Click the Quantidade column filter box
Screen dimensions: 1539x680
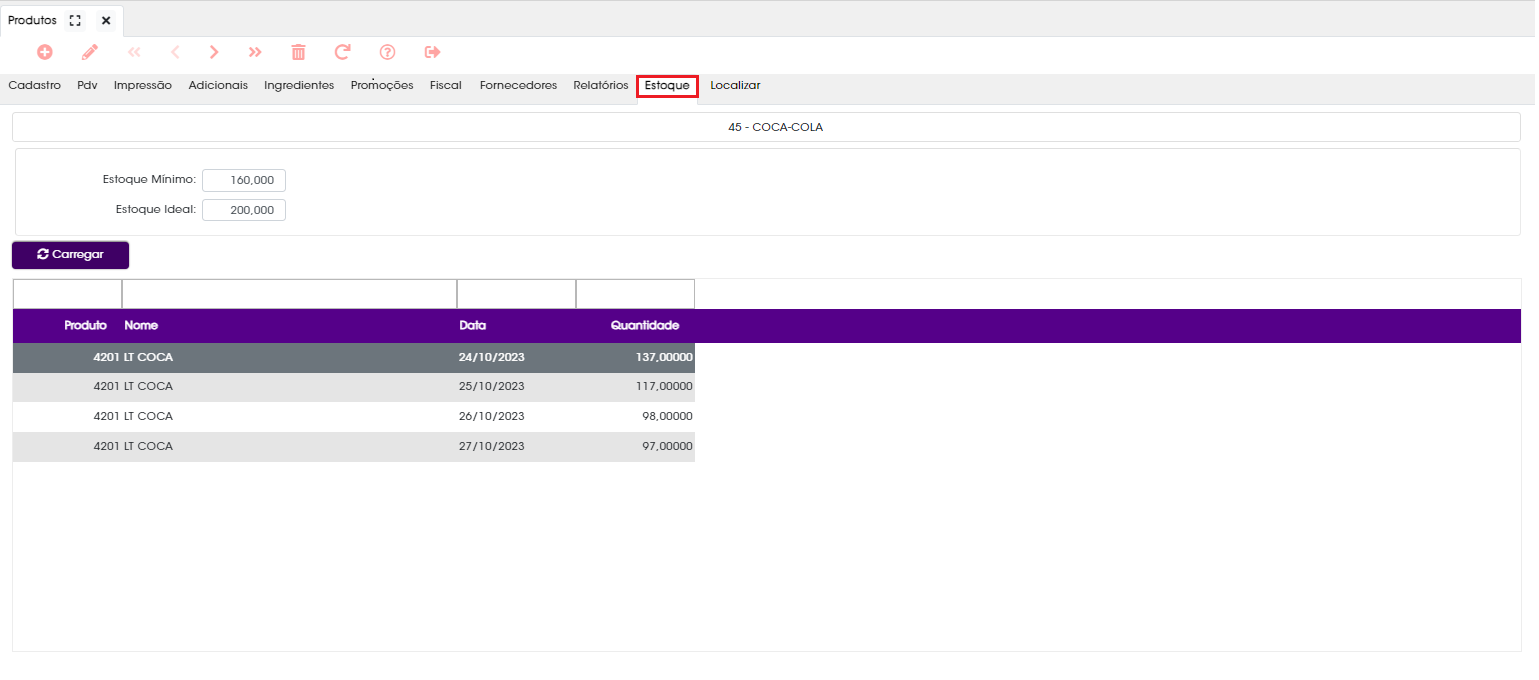(x=635, y=294)
